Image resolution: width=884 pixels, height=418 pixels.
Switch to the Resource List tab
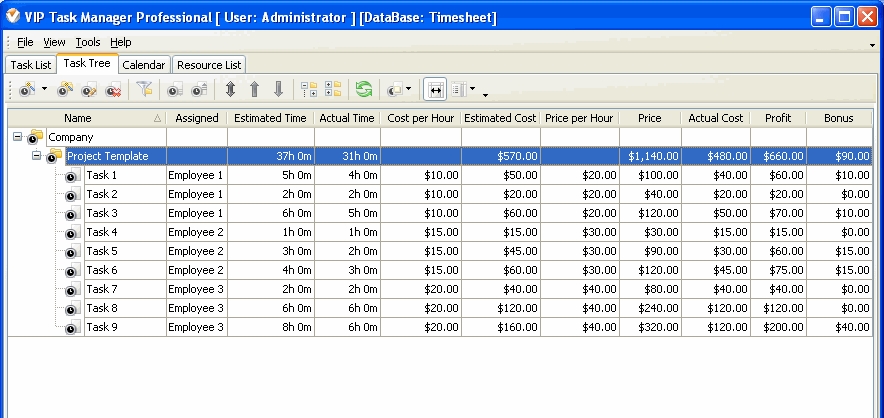209,65
